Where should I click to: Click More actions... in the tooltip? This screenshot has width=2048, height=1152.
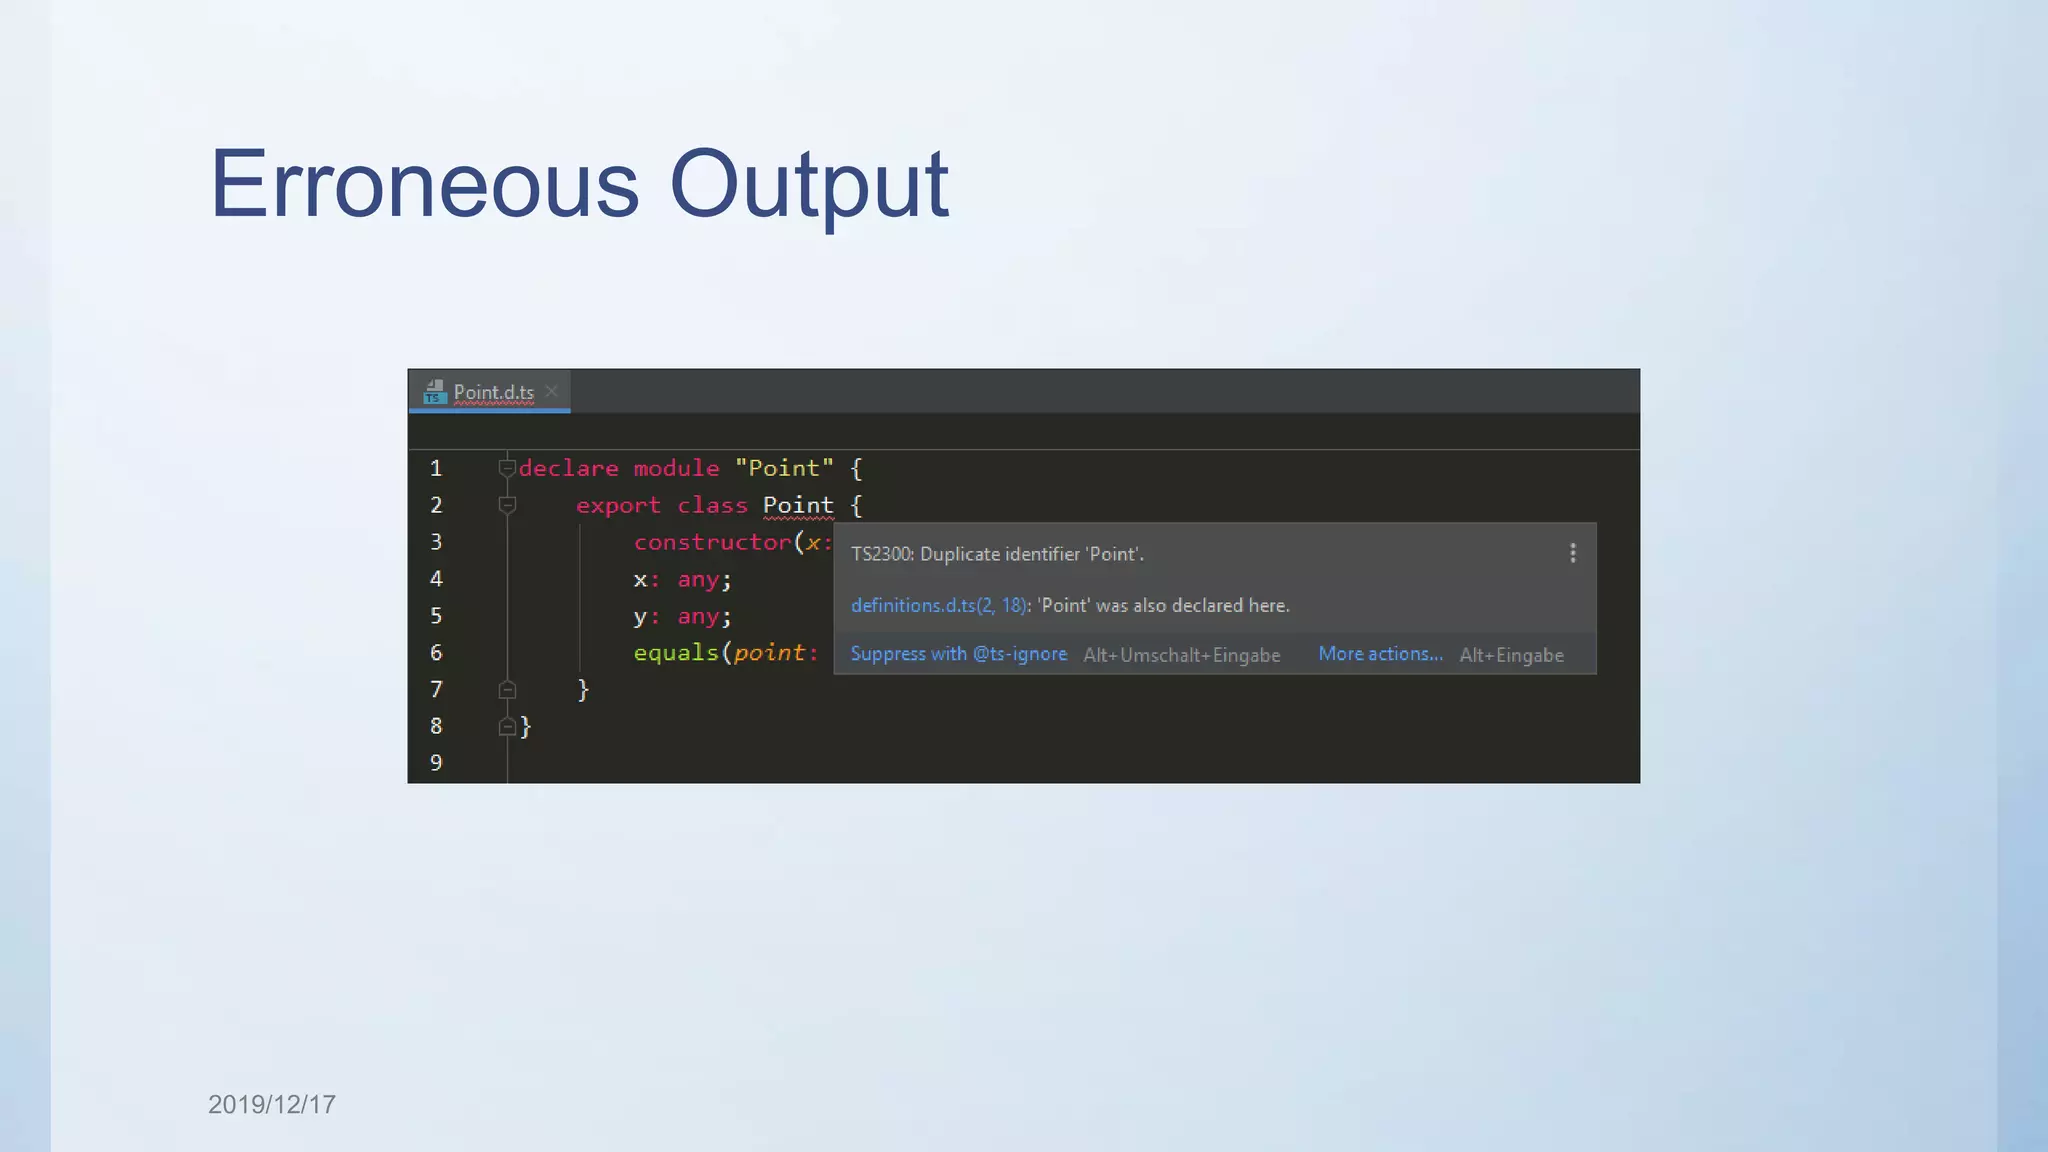tap(1380, 654)
